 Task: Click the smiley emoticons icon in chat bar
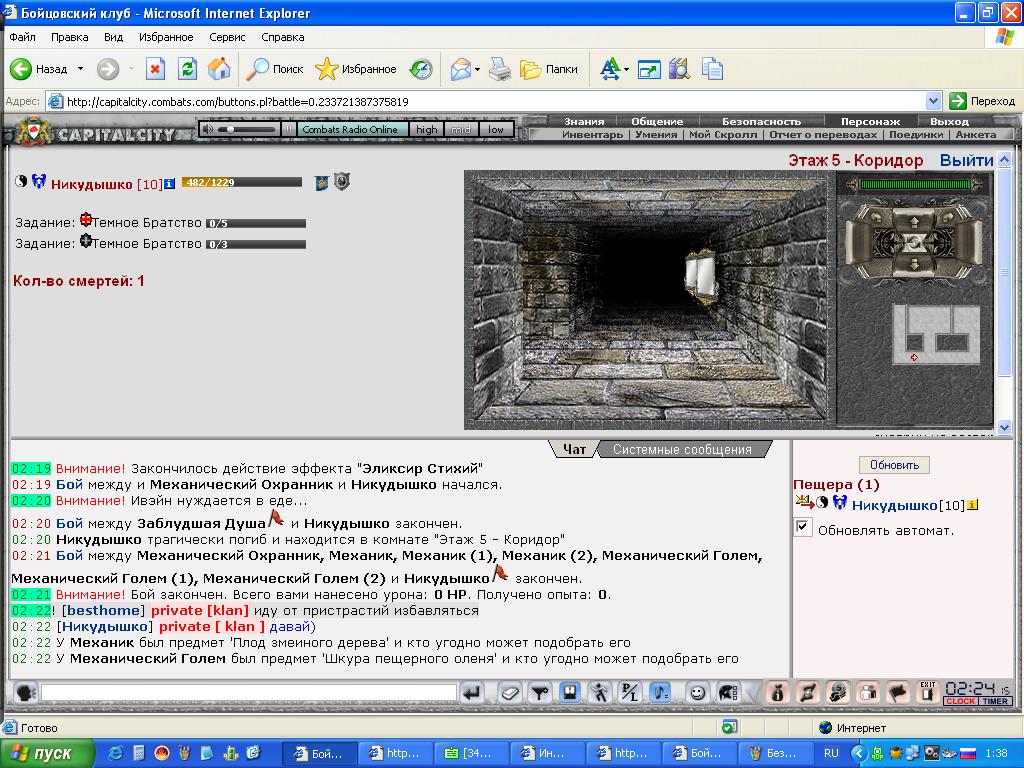(697, 693)
